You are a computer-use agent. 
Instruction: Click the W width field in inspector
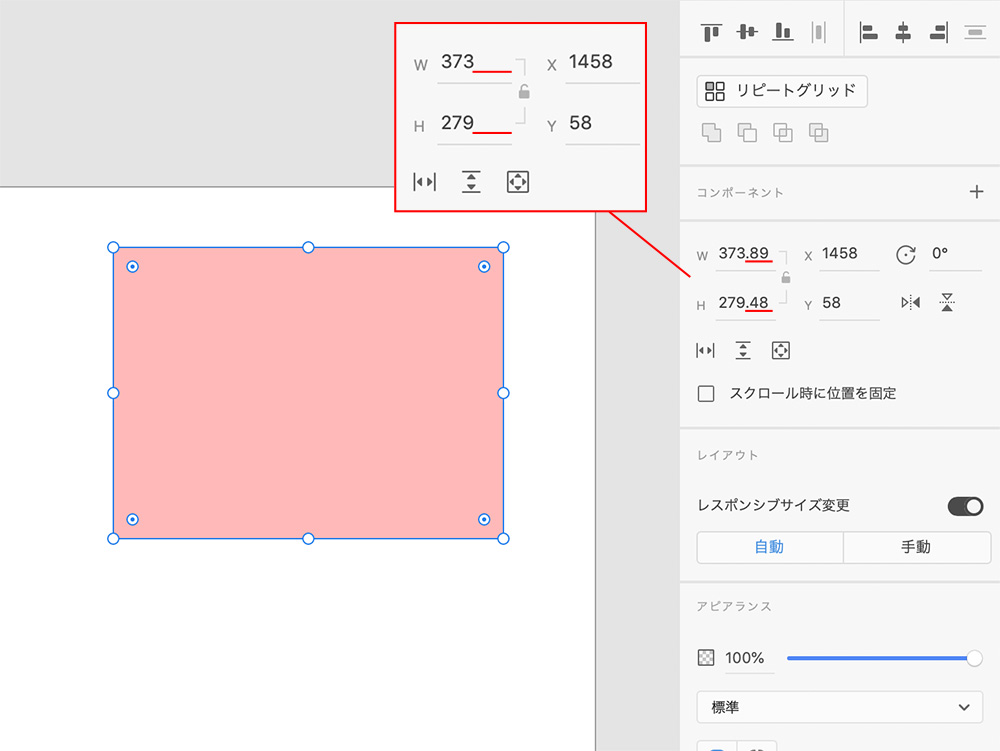pyautogui.click(x=744, y=254)
